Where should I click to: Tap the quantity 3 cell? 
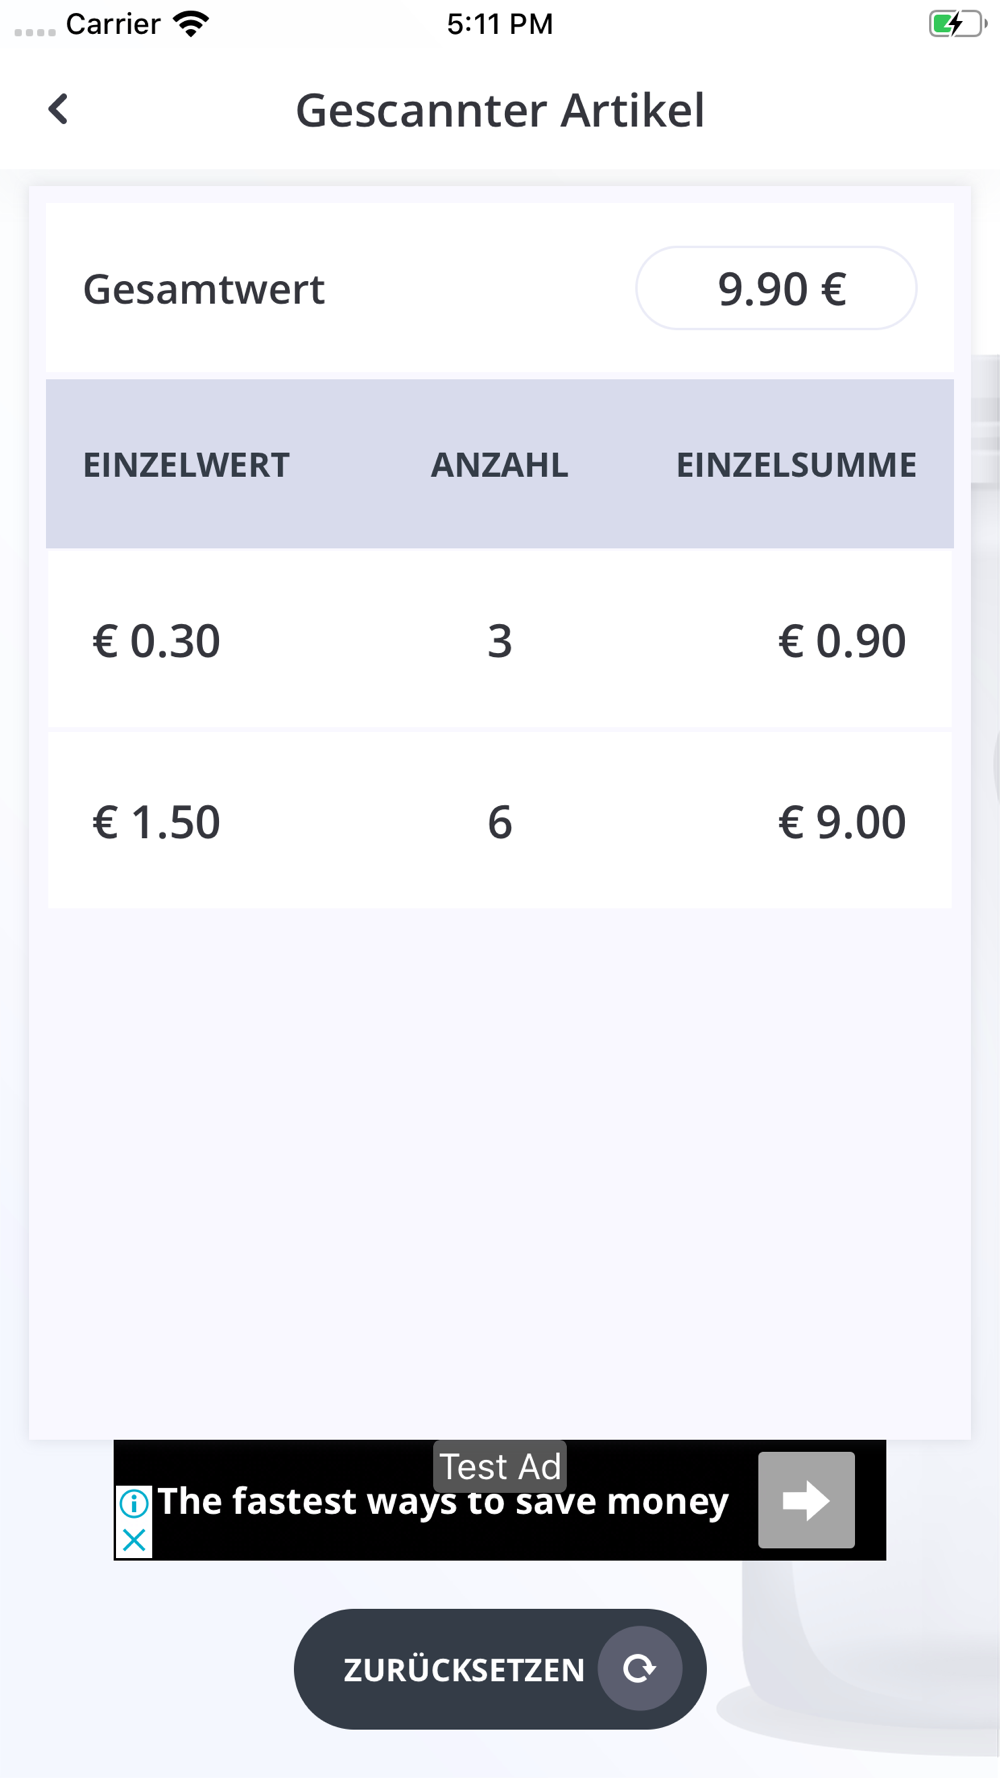[499, 641]
